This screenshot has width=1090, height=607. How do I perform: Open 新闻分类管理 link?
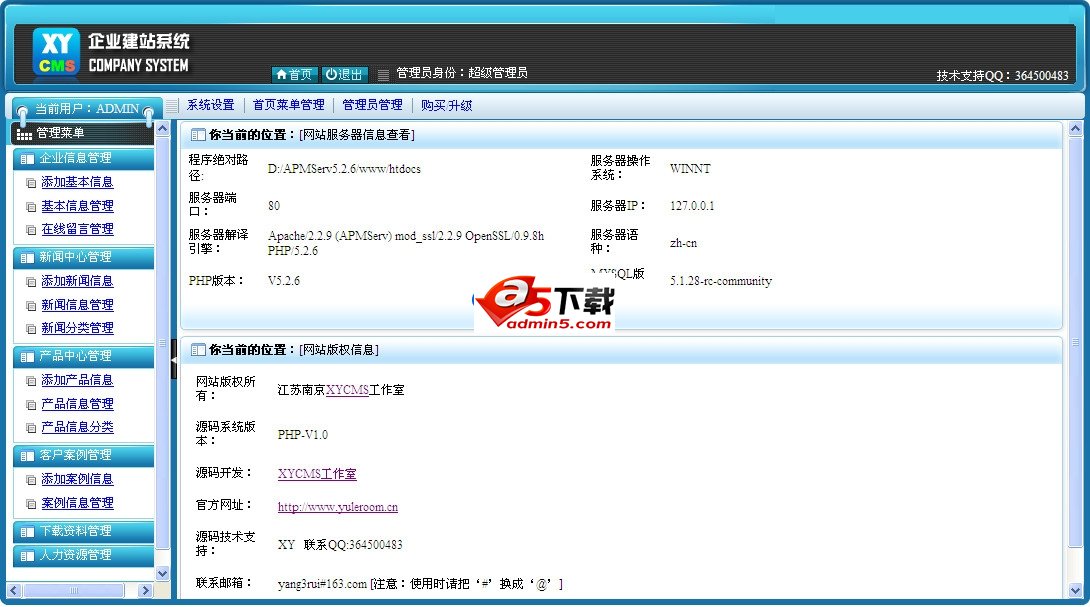tap(77, 327)
